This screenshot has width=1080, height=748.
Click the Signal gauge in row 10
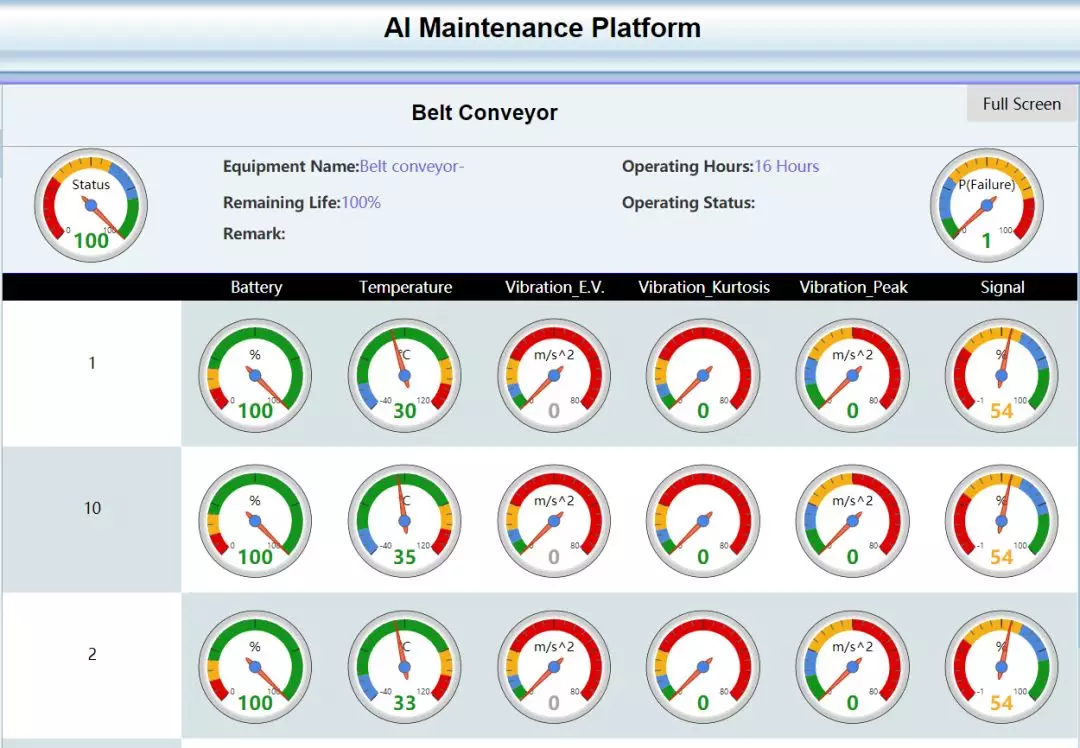click(1001, 521)
